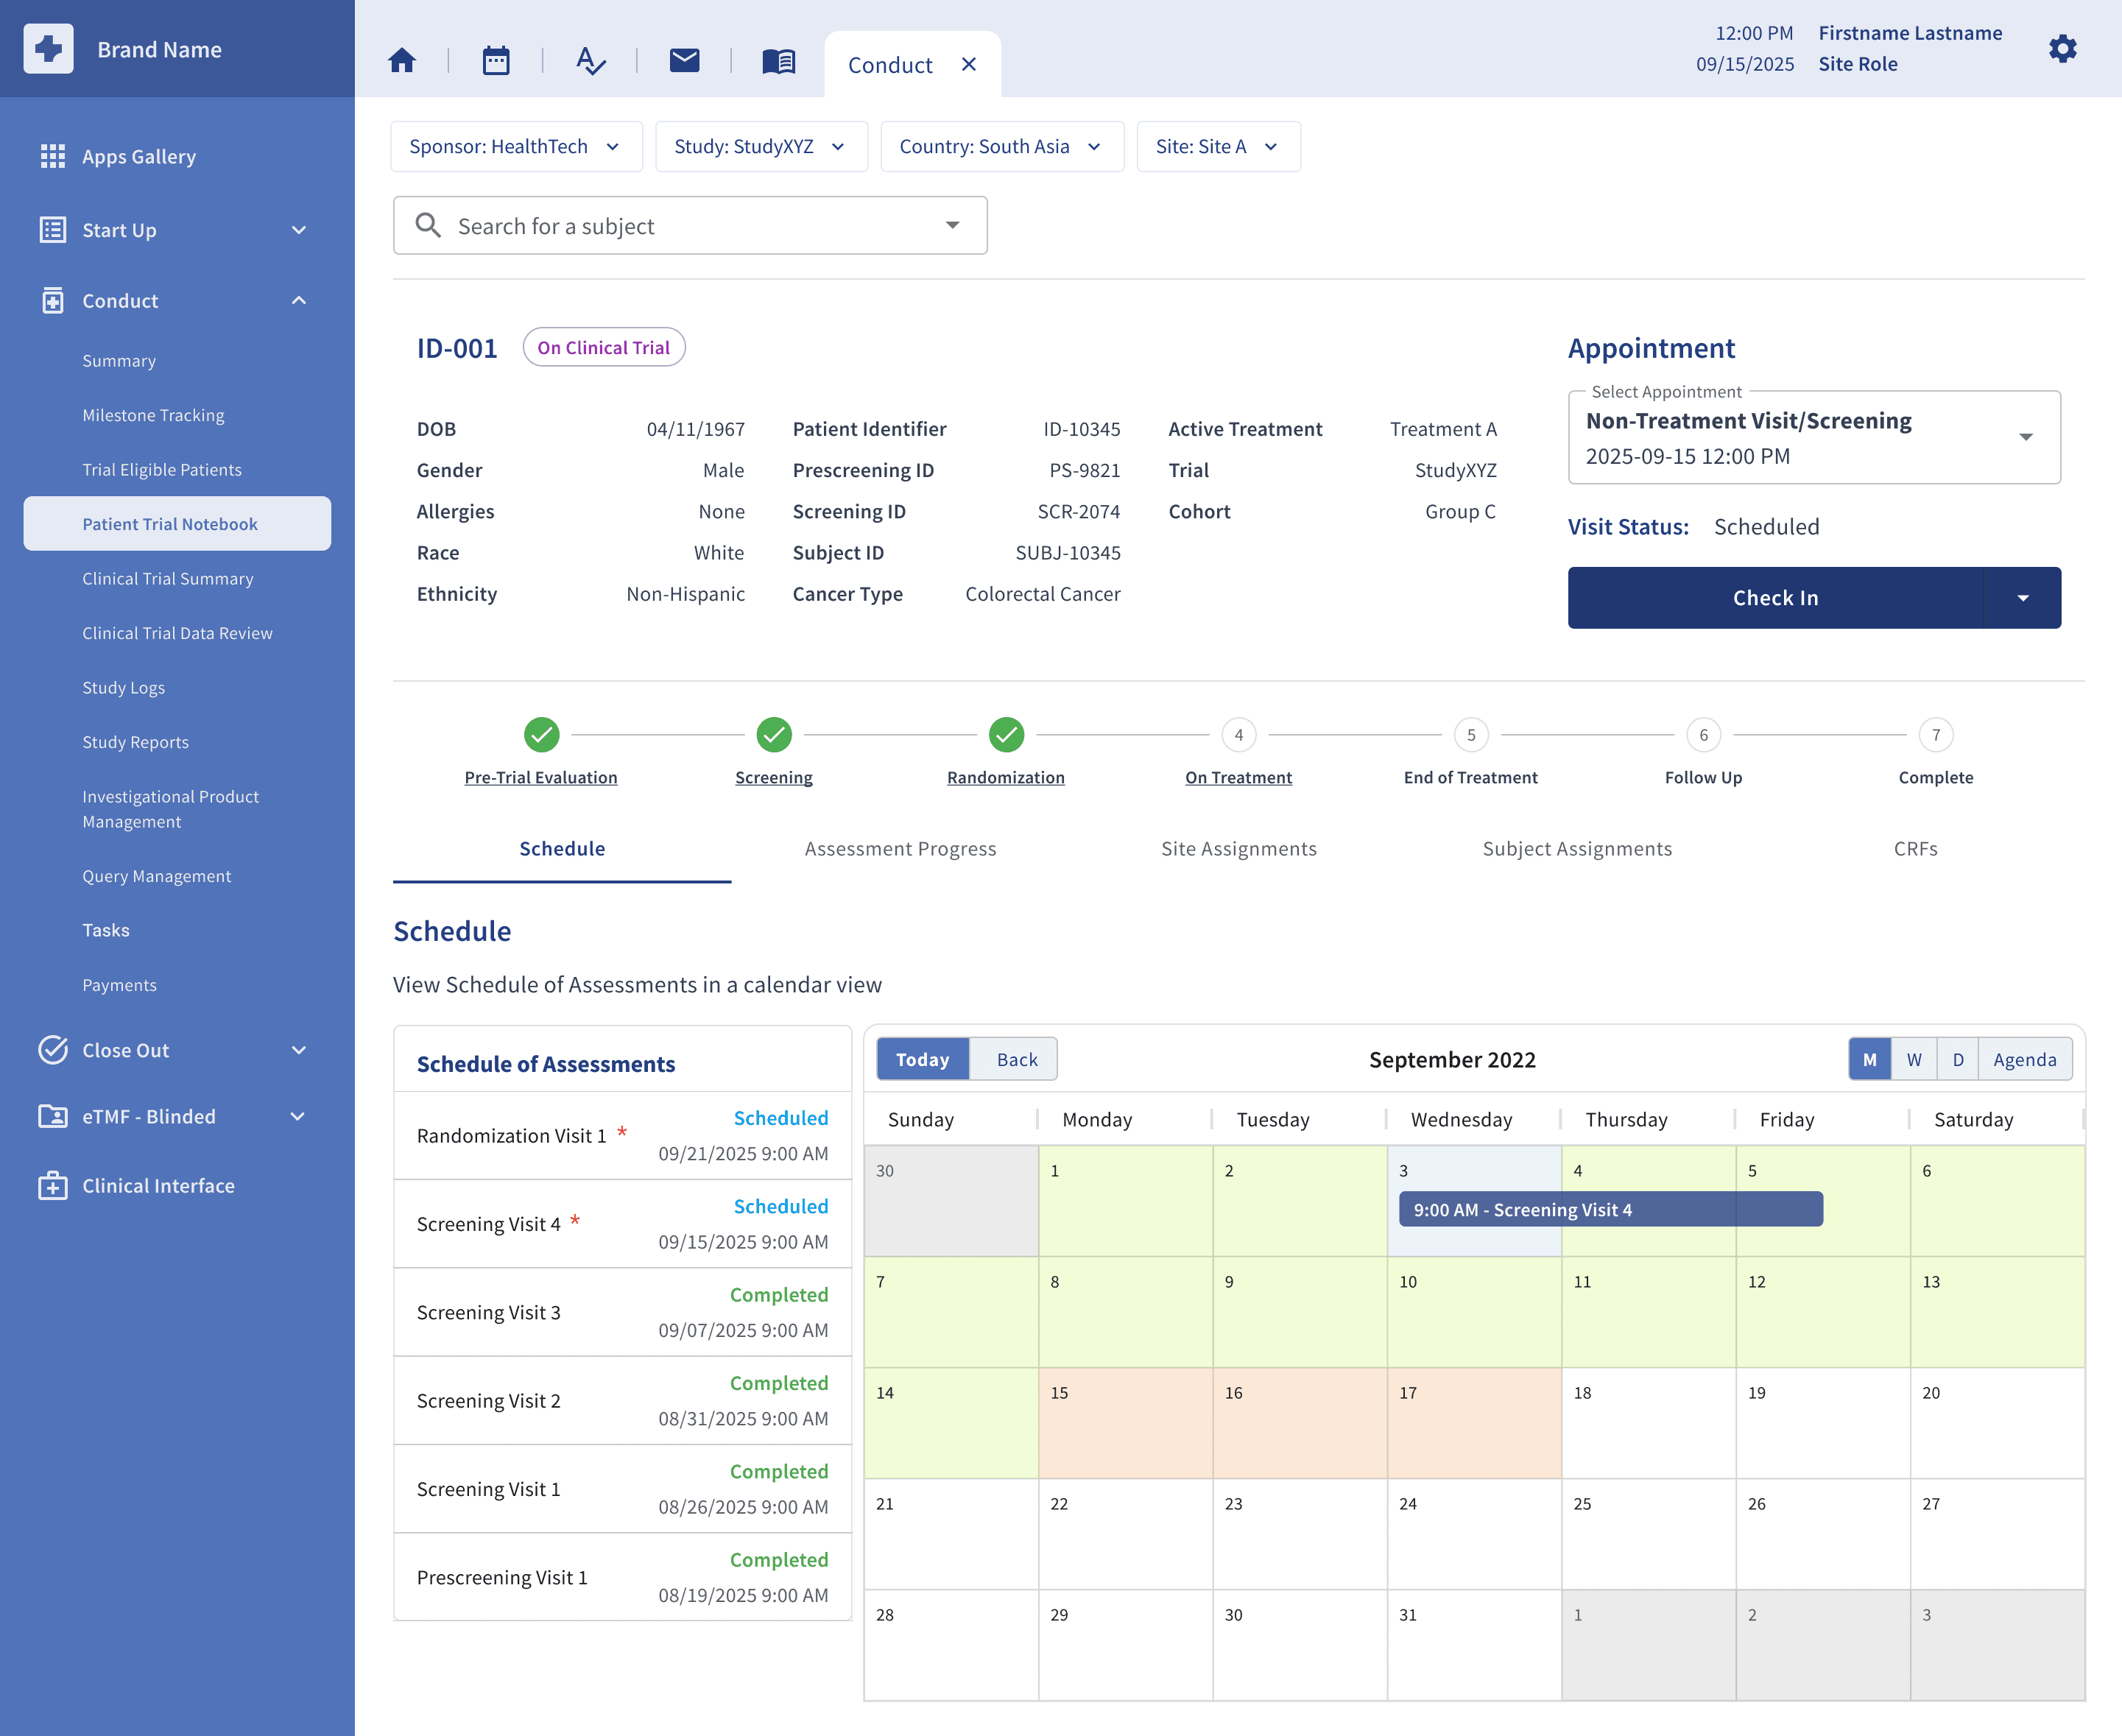Click the Apps Gallery grid icon

click(52, 156)
